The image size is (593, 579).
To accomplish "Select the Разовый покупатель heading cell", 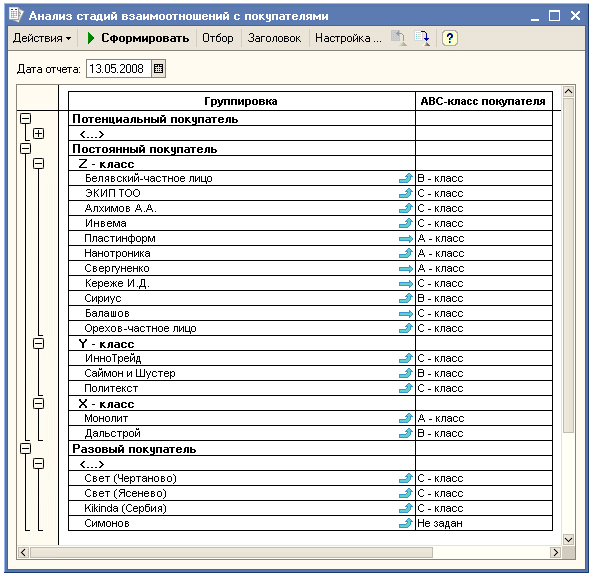I will pyautogui.click(x=241, y=449).
